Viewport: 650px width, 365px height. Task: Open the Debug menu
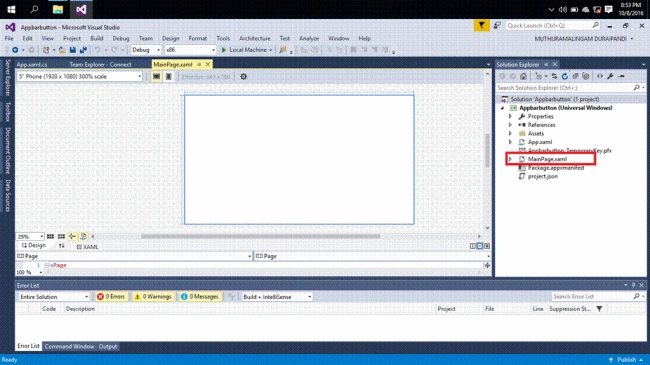121,39
